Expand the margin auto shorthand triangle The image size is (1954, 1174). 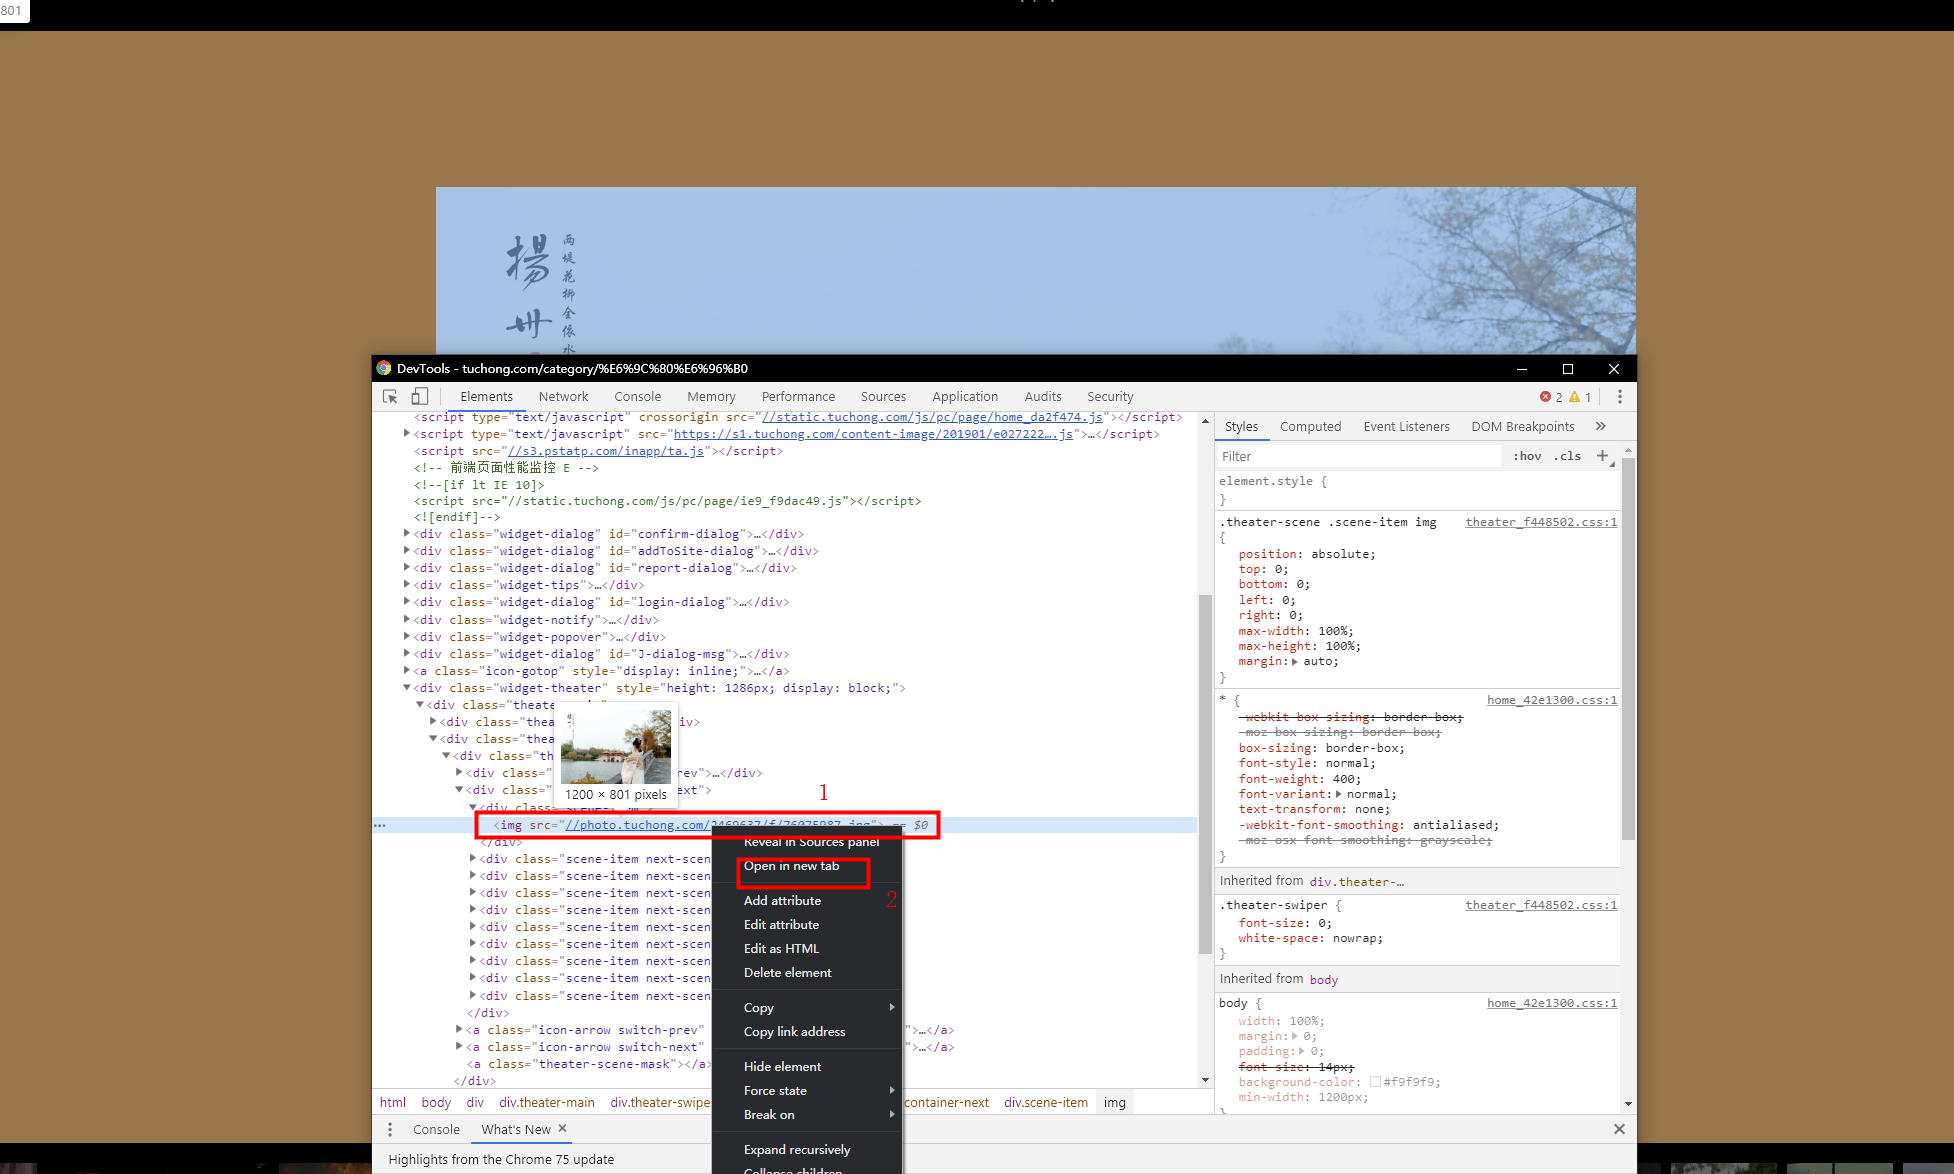tap(1295, 662)
